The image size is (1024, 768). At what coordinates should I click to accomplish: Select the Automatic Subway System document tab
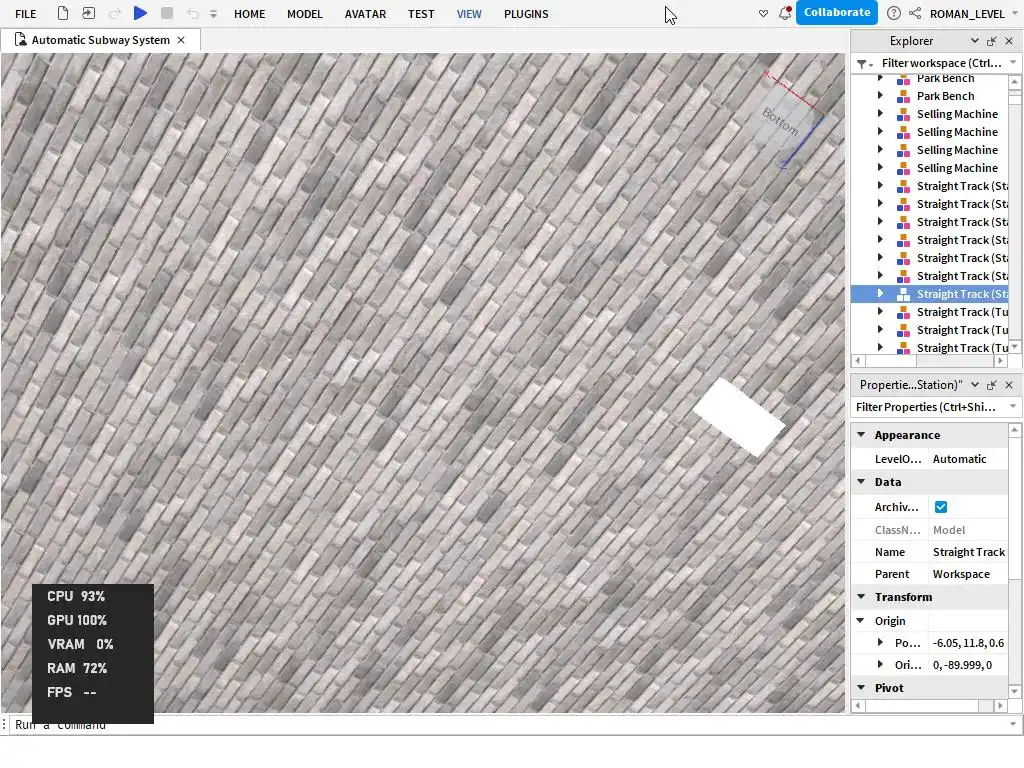[x=100, y=40]
